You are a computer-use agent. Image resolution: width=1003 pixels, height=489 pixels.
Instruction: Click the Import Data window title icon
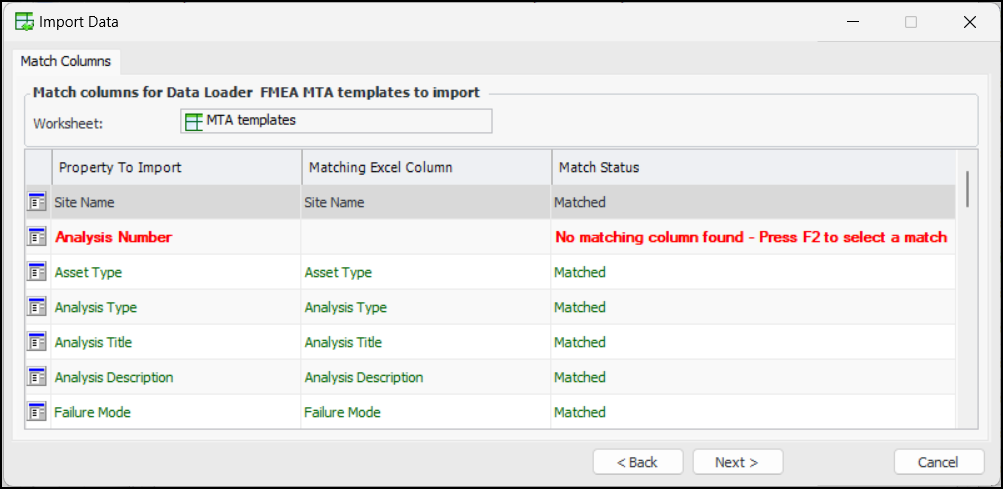click(24, 21)
